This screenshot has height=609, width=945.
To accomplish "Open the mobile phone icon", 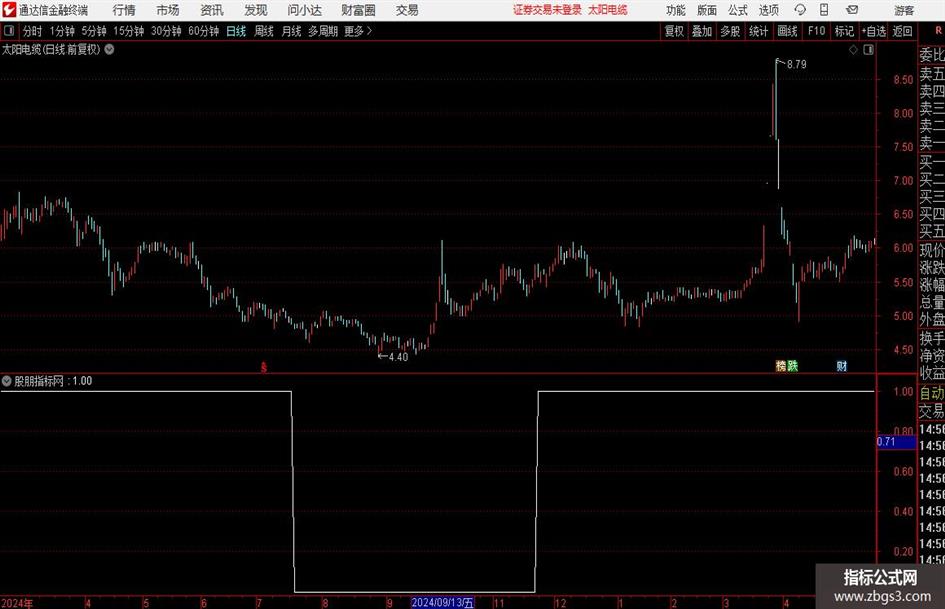I will 824,10.
